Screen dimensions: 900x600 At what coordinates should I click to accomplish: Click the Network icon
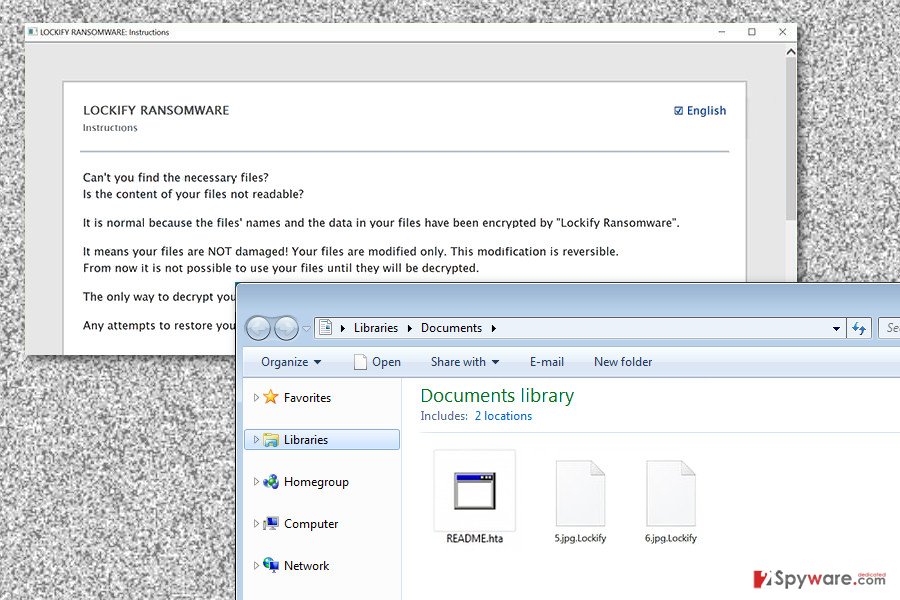tap(271, 565)
